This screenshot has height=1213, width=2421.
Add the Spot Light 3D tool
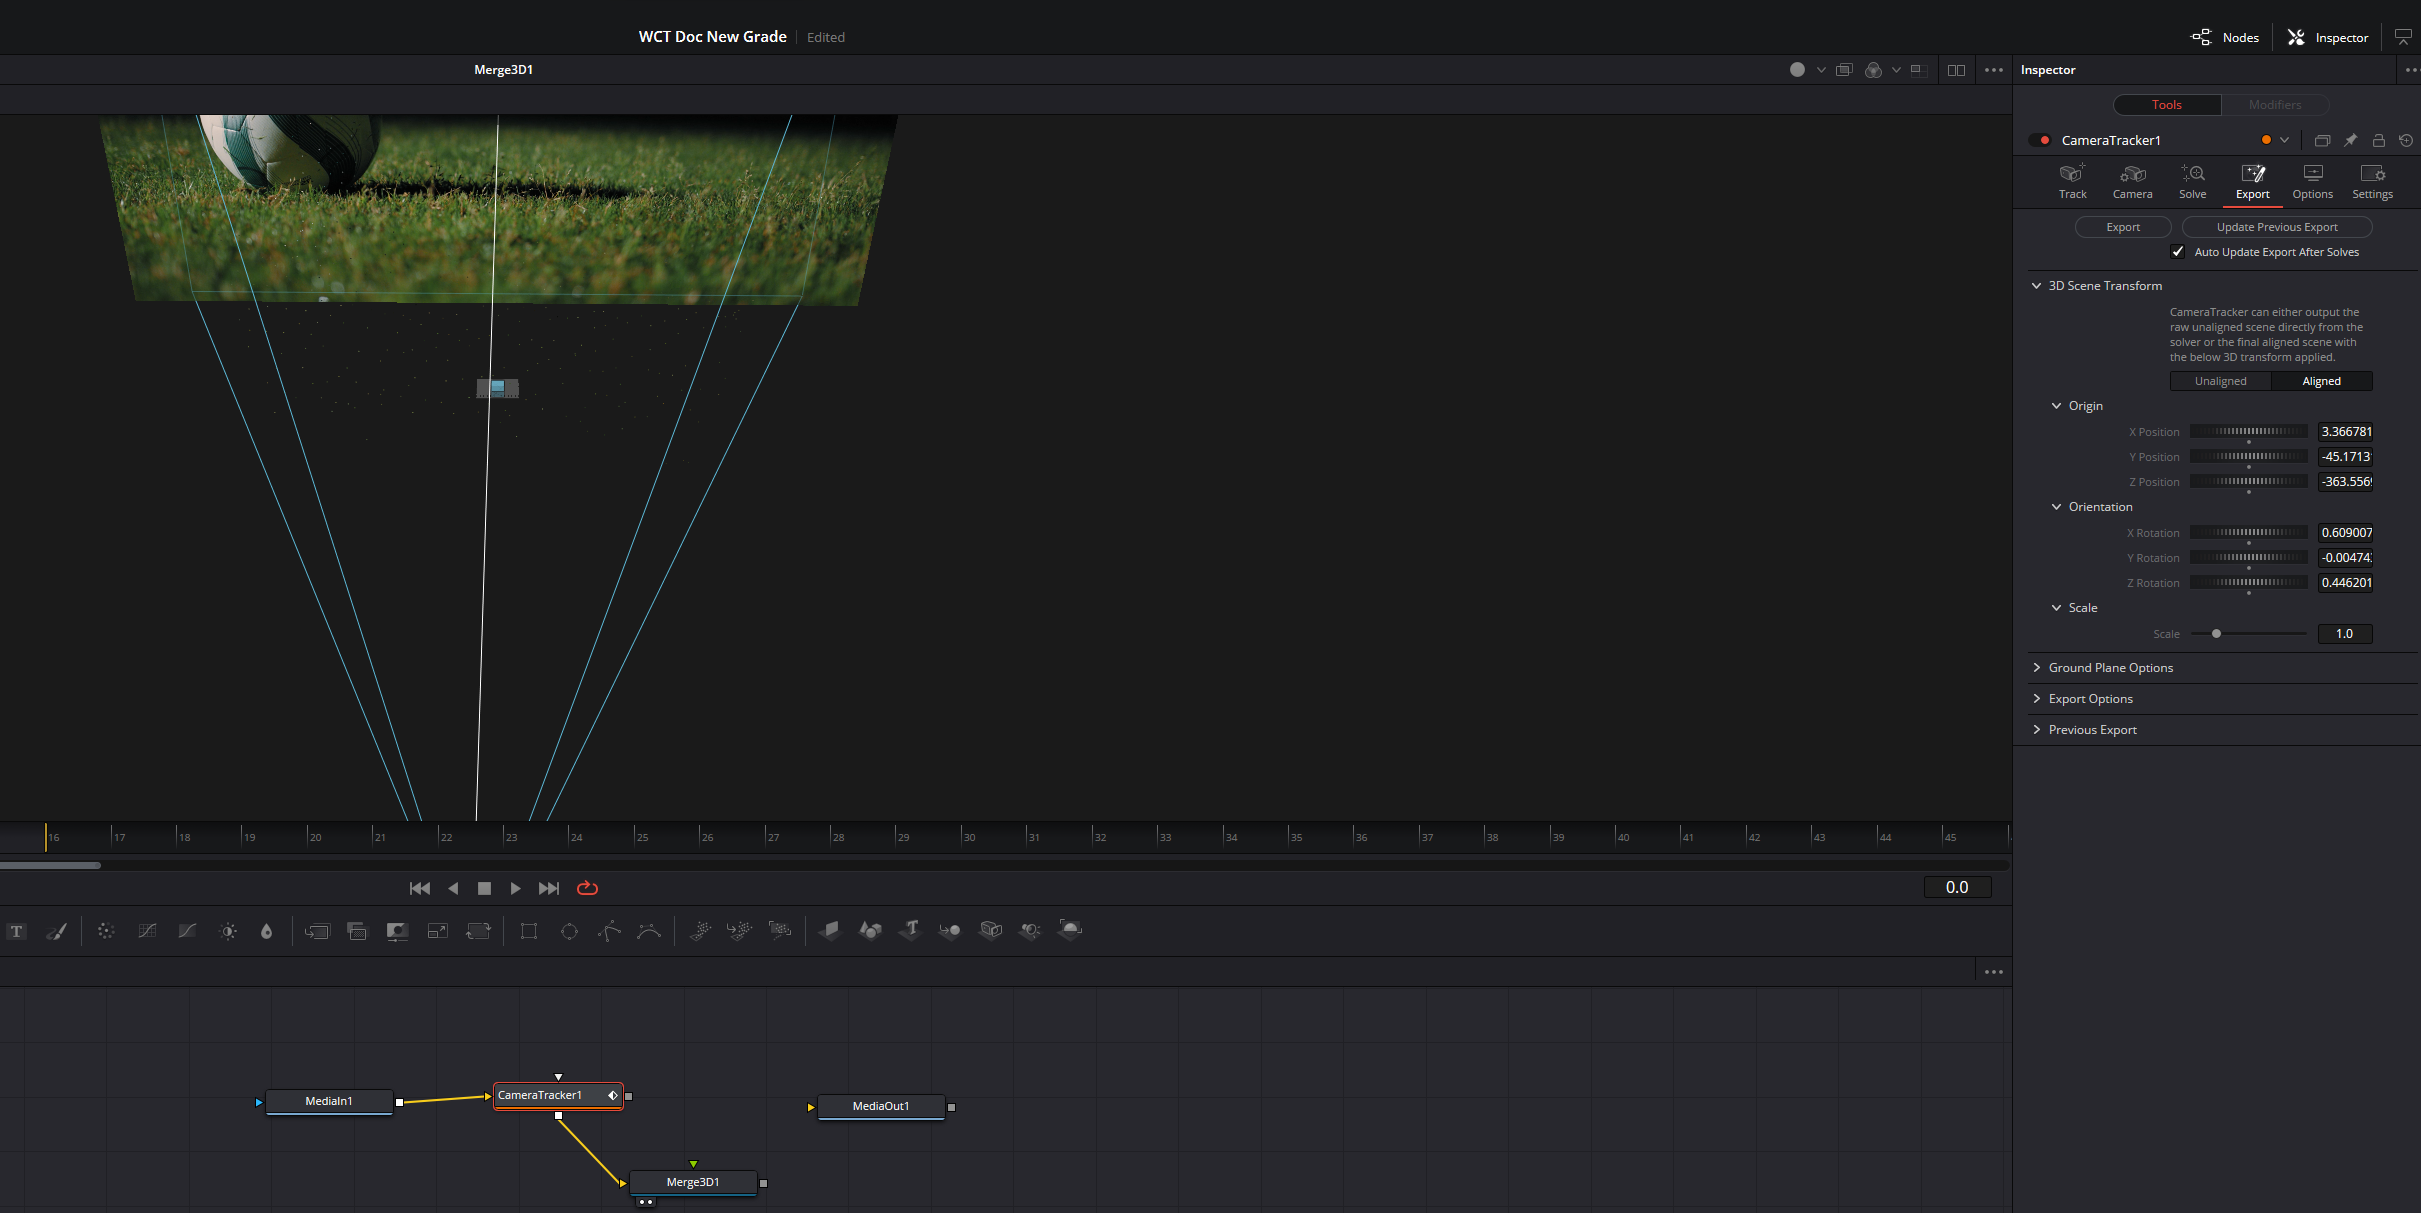coord(1030,931)
